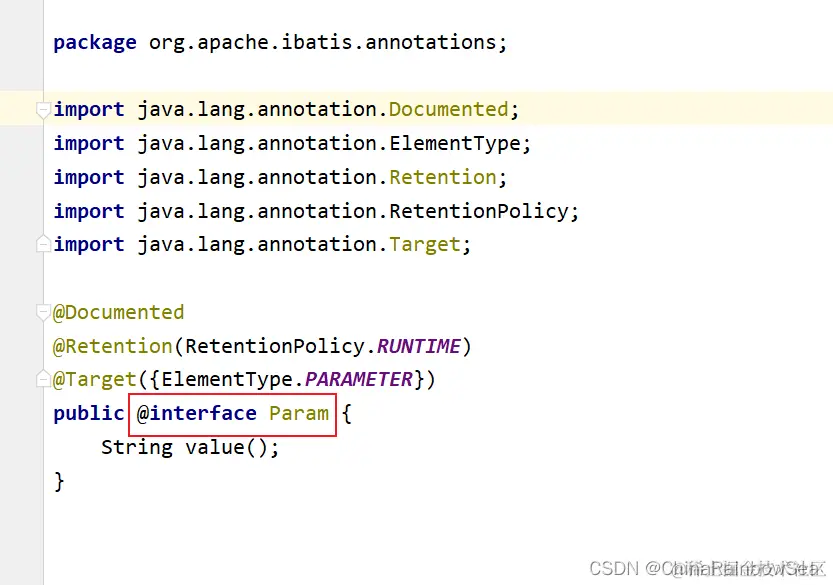This screenshot has height=585, width=833.
Task: Click the RUNTIME constant
Action: click(418, 346)
